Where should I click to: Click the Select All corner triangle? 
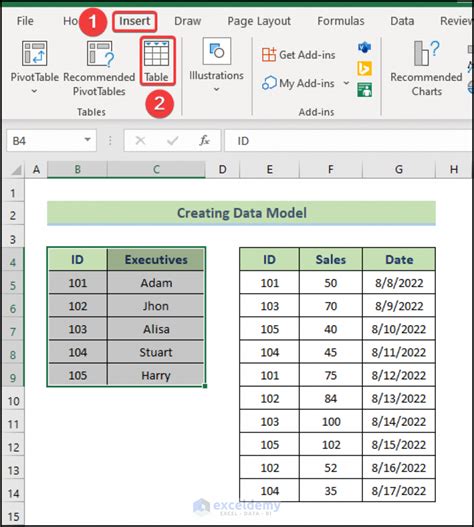coord(16,170)
